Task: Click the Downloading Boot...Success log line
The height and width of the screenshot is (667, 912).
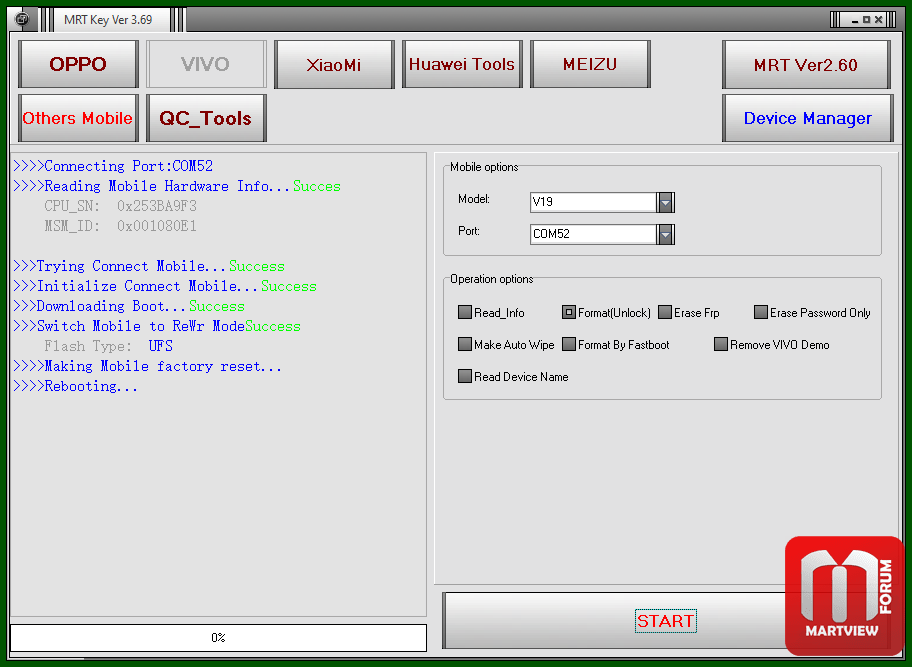Action: [x=129, y=306]
